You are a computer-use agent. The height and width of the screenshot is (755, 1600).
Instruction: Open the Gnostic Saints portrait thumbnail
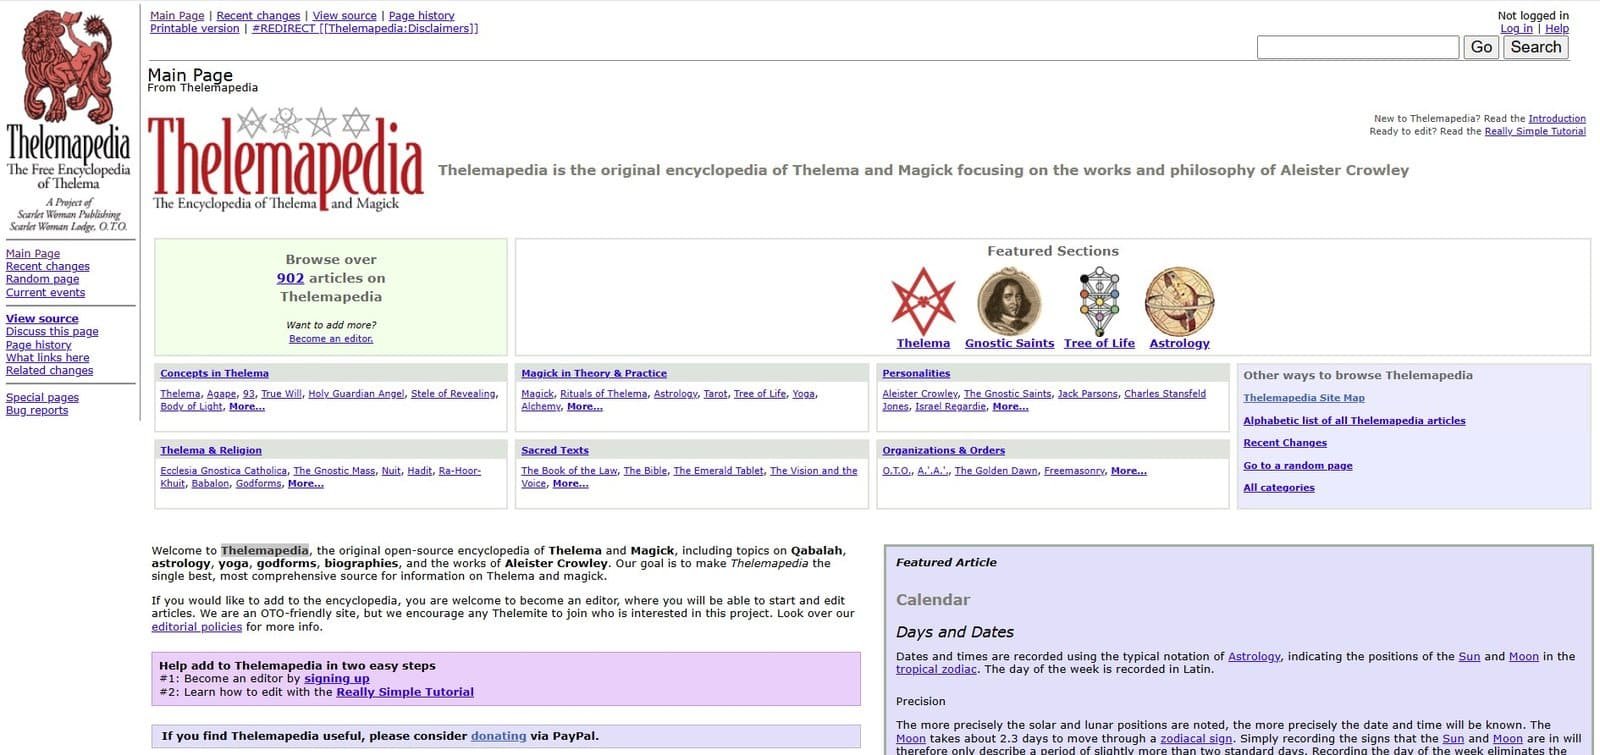click(x=1009, y=301)
